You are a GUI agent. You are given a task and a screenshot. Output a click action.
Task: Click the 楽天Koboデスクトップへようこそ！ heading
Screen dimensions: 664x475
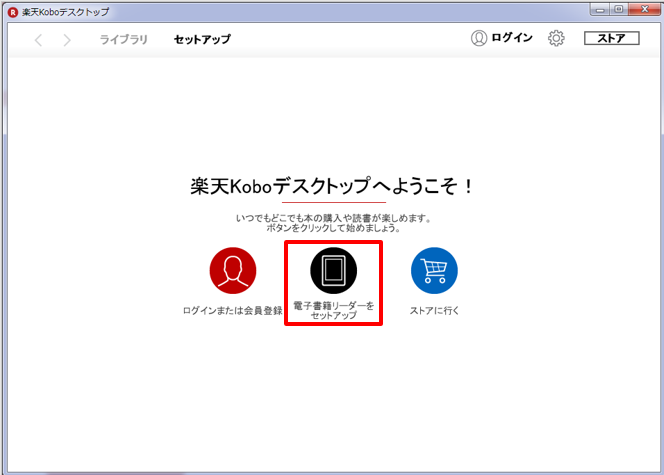tap(332, 186)
